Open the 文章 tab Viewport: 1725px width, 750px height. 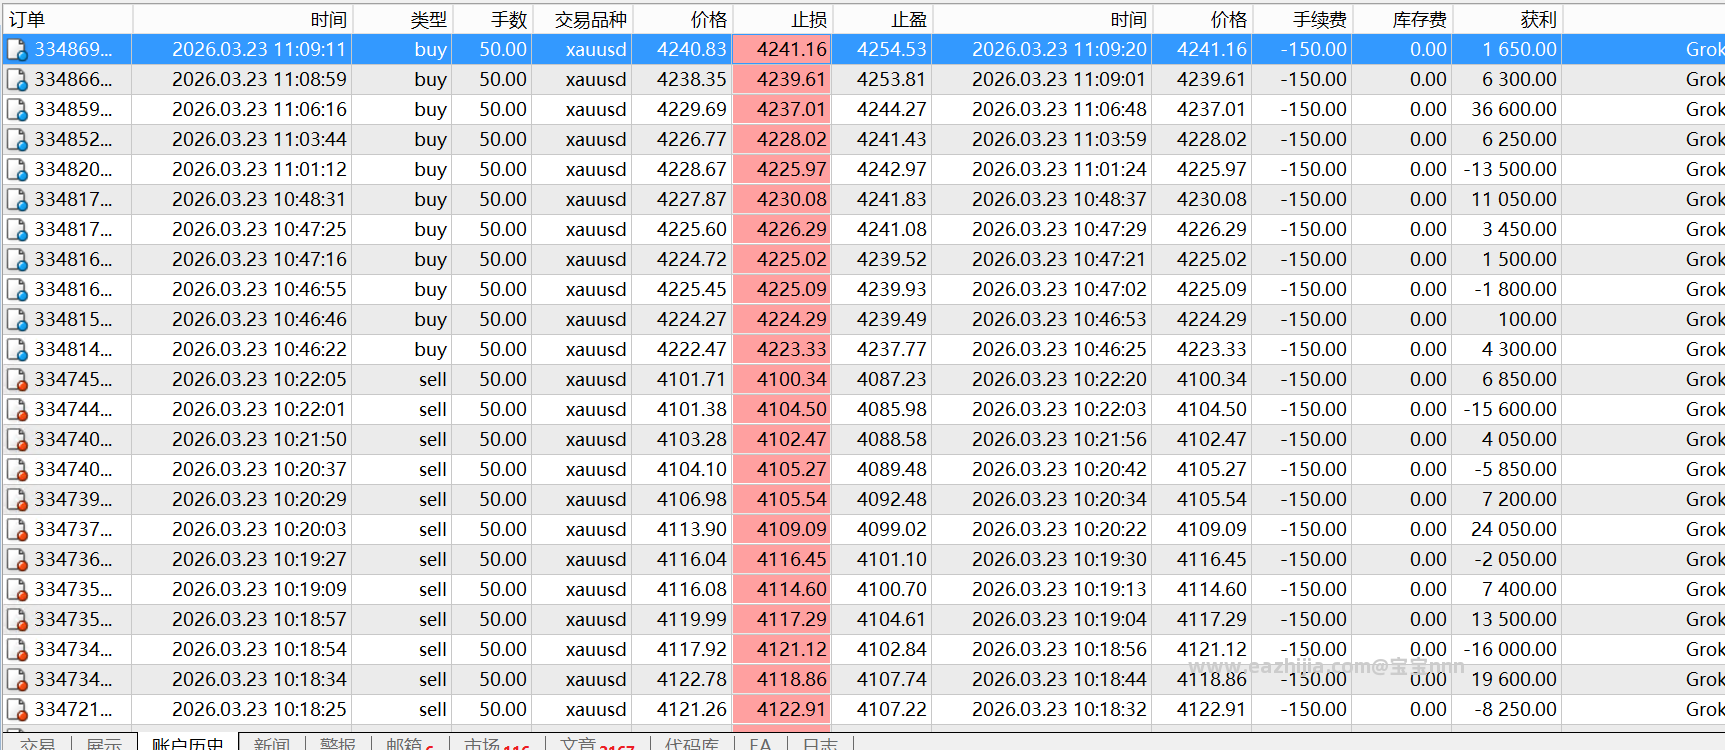click(597, 743)
